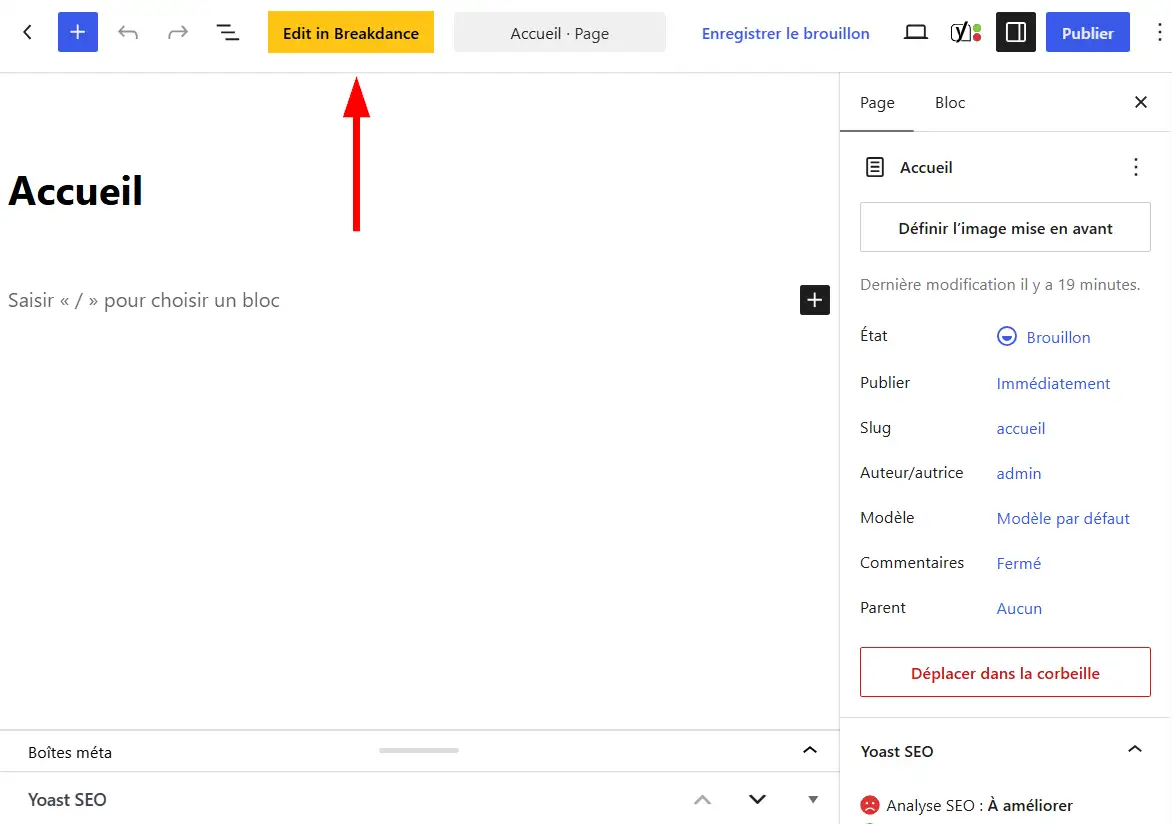
Task: Add a block with the black plus button
Action: coord(815,300)
